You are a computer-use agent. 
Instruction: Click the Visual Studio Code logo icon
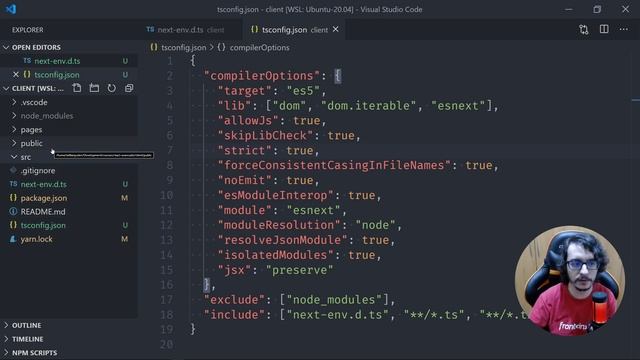[11, 9]
